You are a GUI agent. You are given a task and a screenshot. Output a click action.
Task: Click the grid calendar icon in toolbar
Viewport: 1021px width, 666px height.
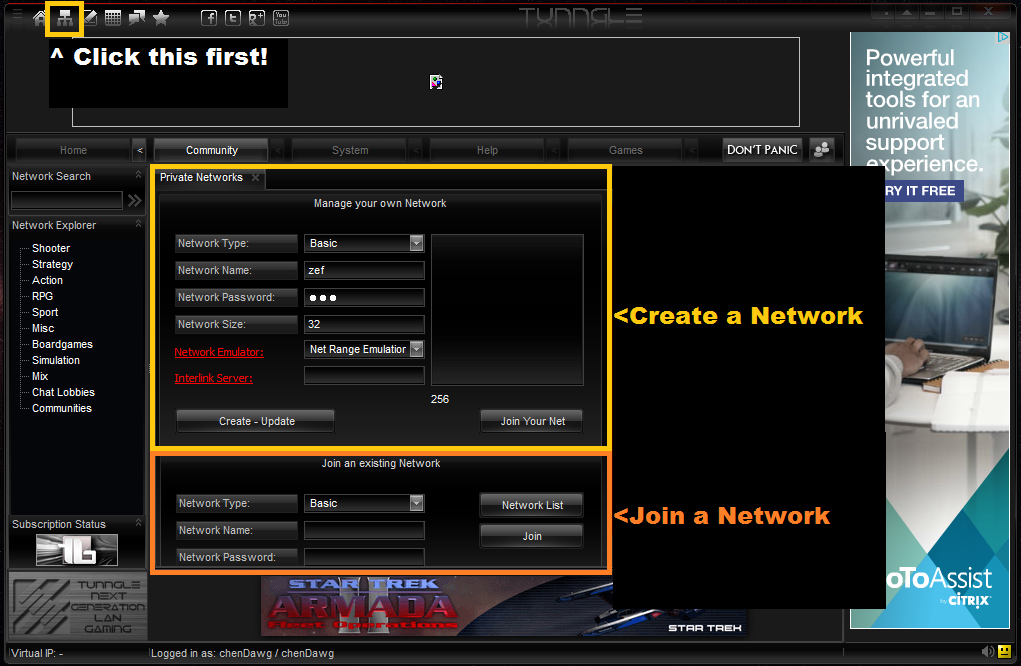[113, 18]
